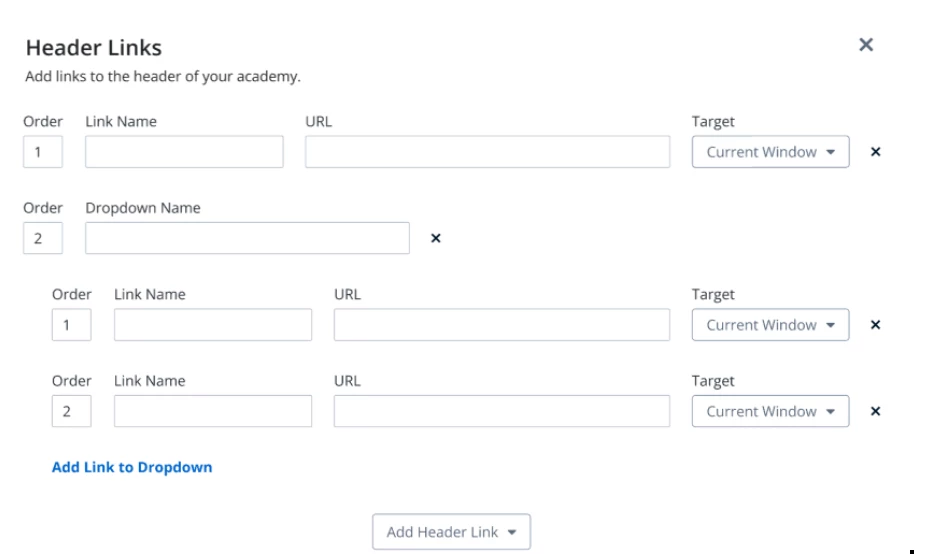Close the Header Links dialog
The image size is (942, 554).
866,44
